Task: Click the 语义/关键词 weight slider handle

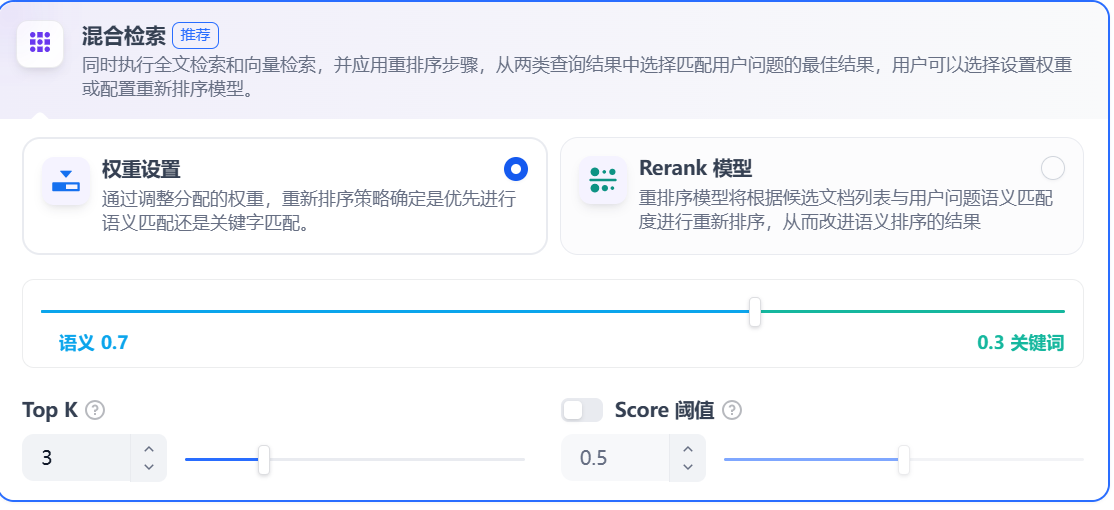Action: pyautogui.click(x=755, y=312)
